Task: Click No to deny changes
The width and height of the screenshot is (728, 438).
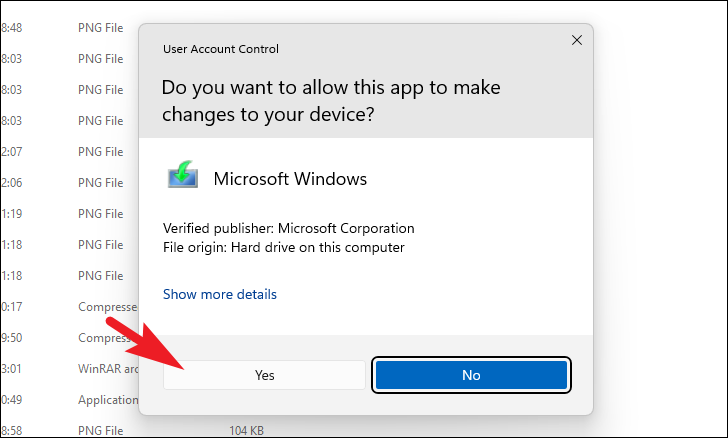Action: pos(471,375)
